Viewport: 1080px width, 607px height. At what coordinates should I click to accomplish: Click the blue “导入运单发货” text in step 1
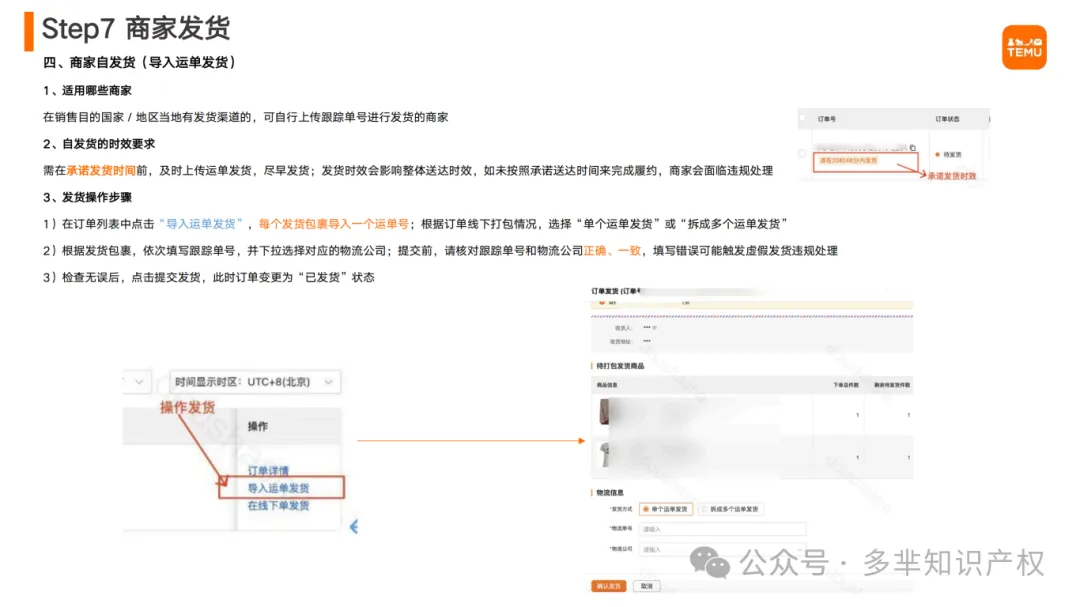(x=200, y=224)
